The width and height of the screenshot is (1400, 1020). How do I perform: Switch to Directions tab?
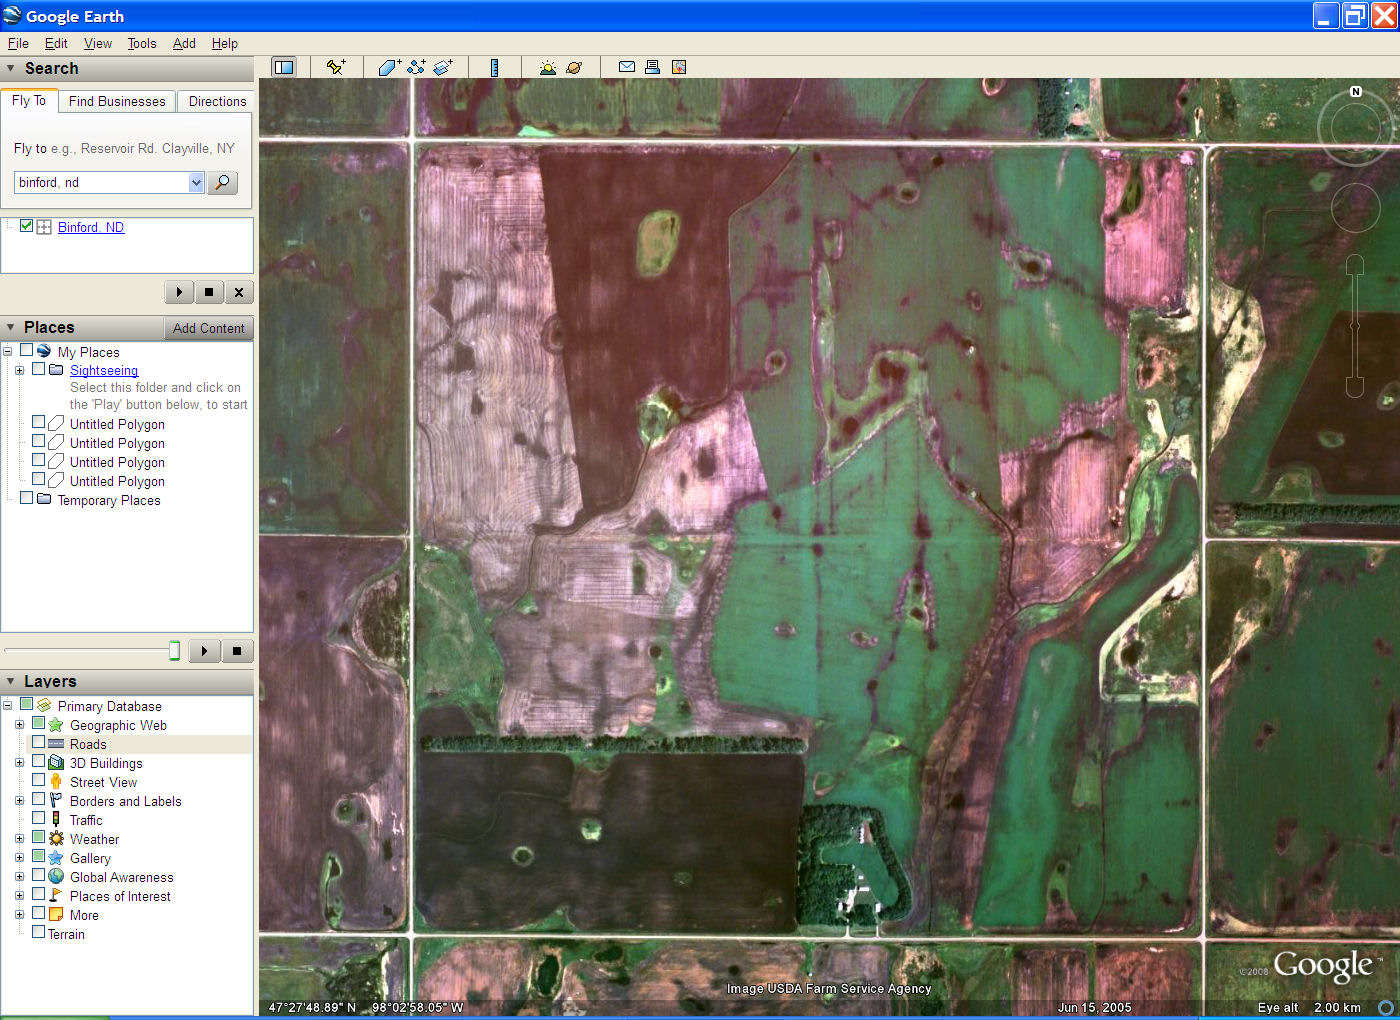coord(217,101)
